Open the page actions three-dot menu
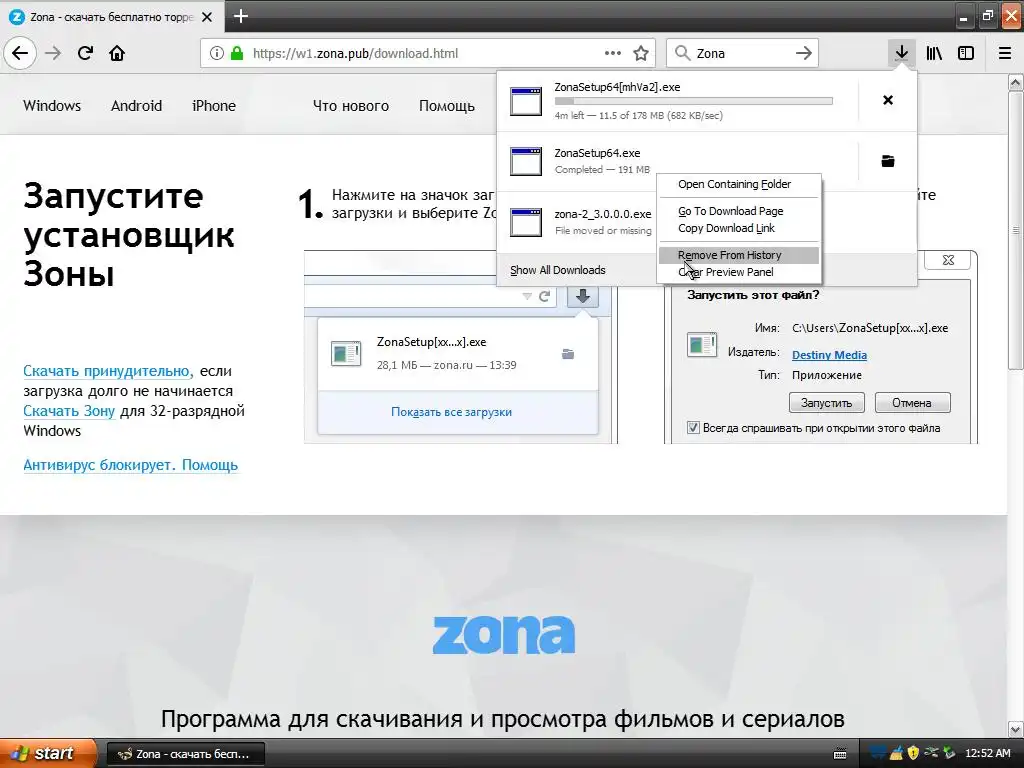 [x=613, y=54]
